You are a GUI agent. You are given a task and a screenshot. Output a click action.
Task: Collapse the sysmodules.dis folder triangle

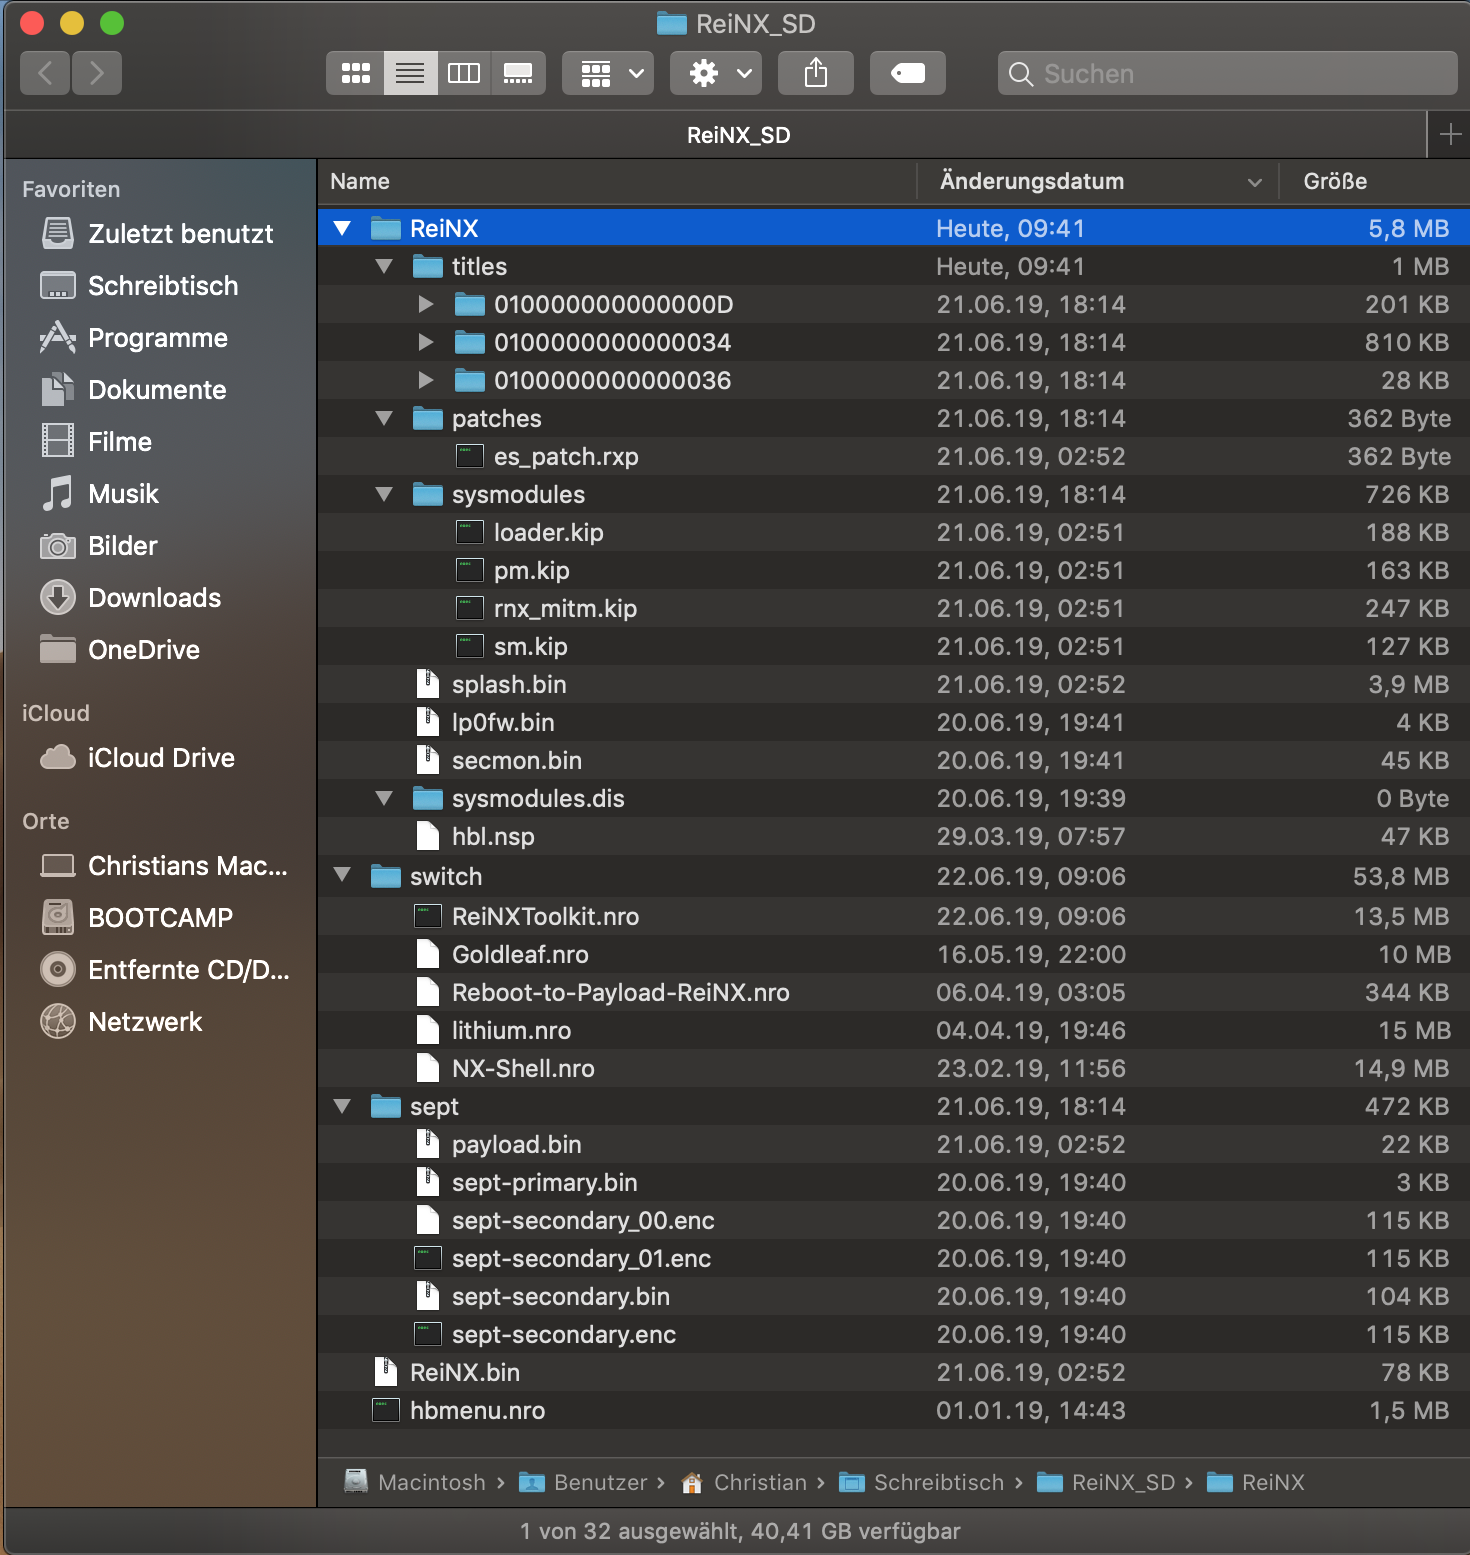tap(384, 798)
